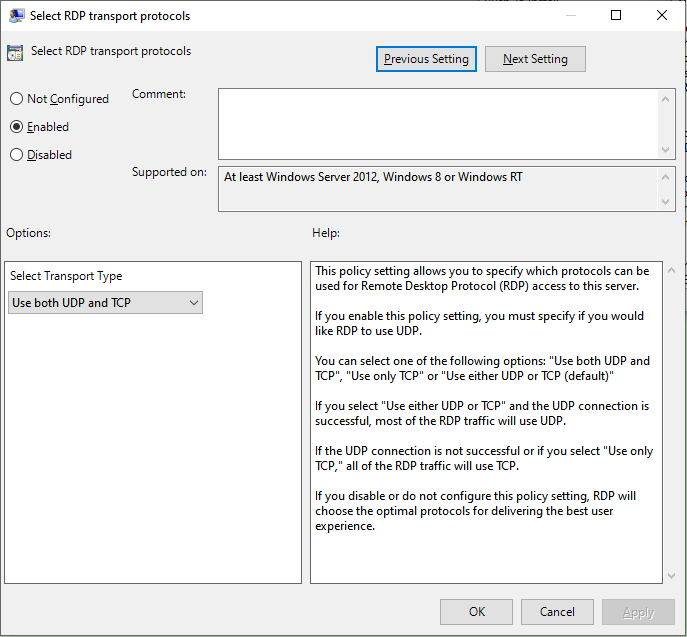Click Supported on scroll down arrow
The image size is (687, 637).
667,202
